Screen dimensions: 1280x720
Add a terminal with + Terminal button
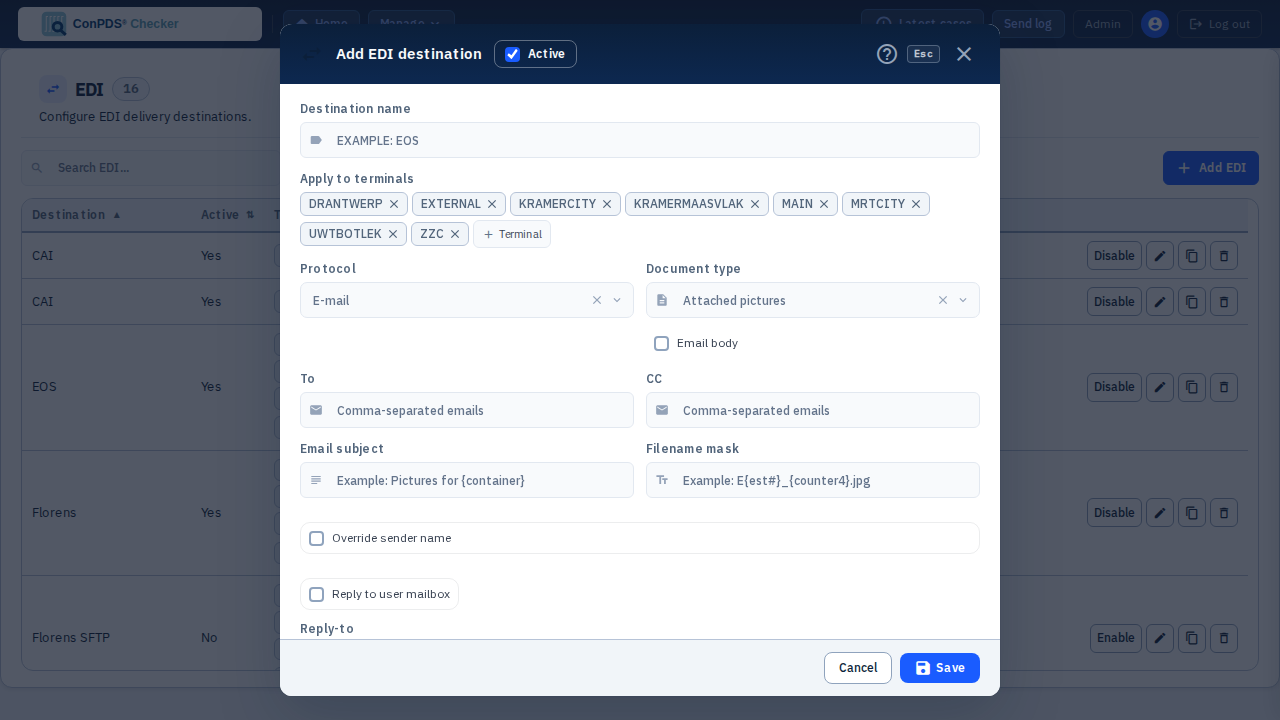pos(512,234)
